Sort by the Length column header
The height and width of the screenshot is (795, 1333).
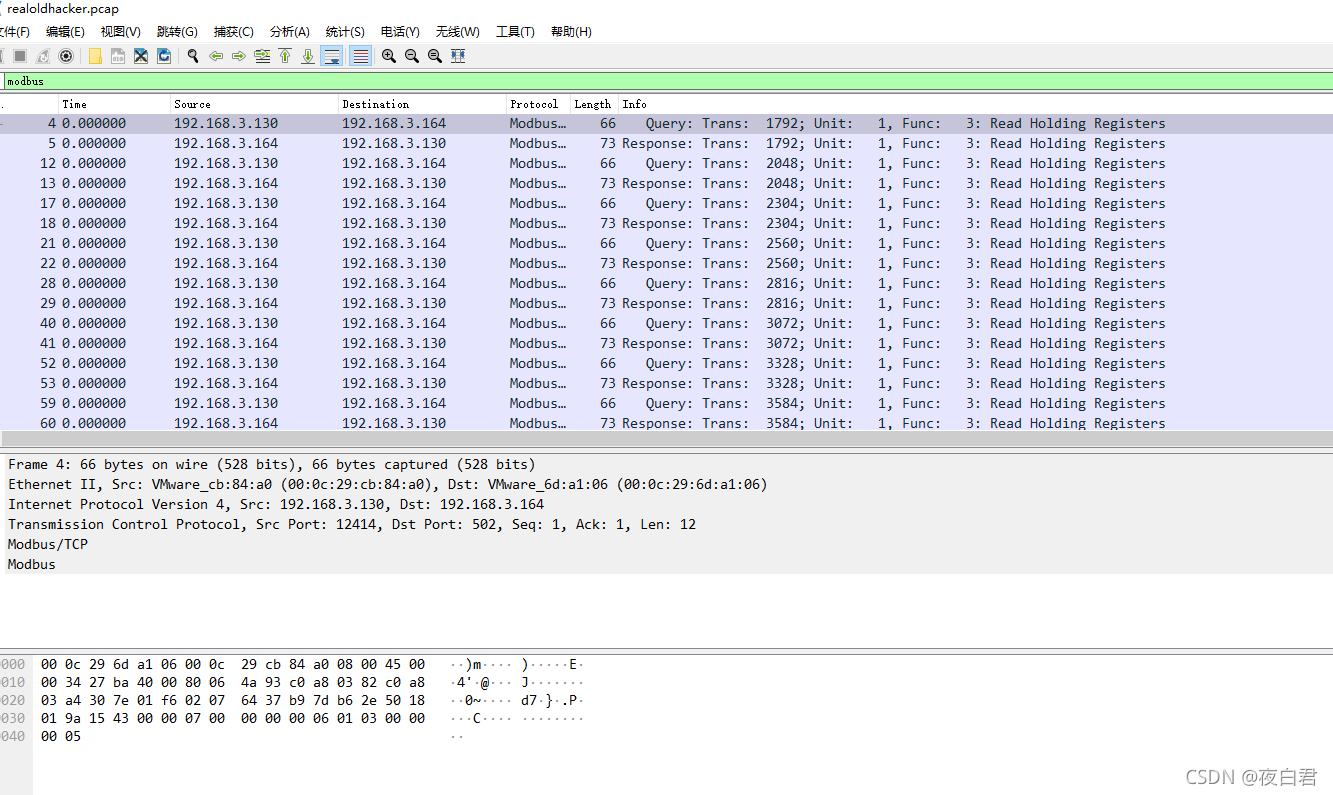tap(594, 104)
